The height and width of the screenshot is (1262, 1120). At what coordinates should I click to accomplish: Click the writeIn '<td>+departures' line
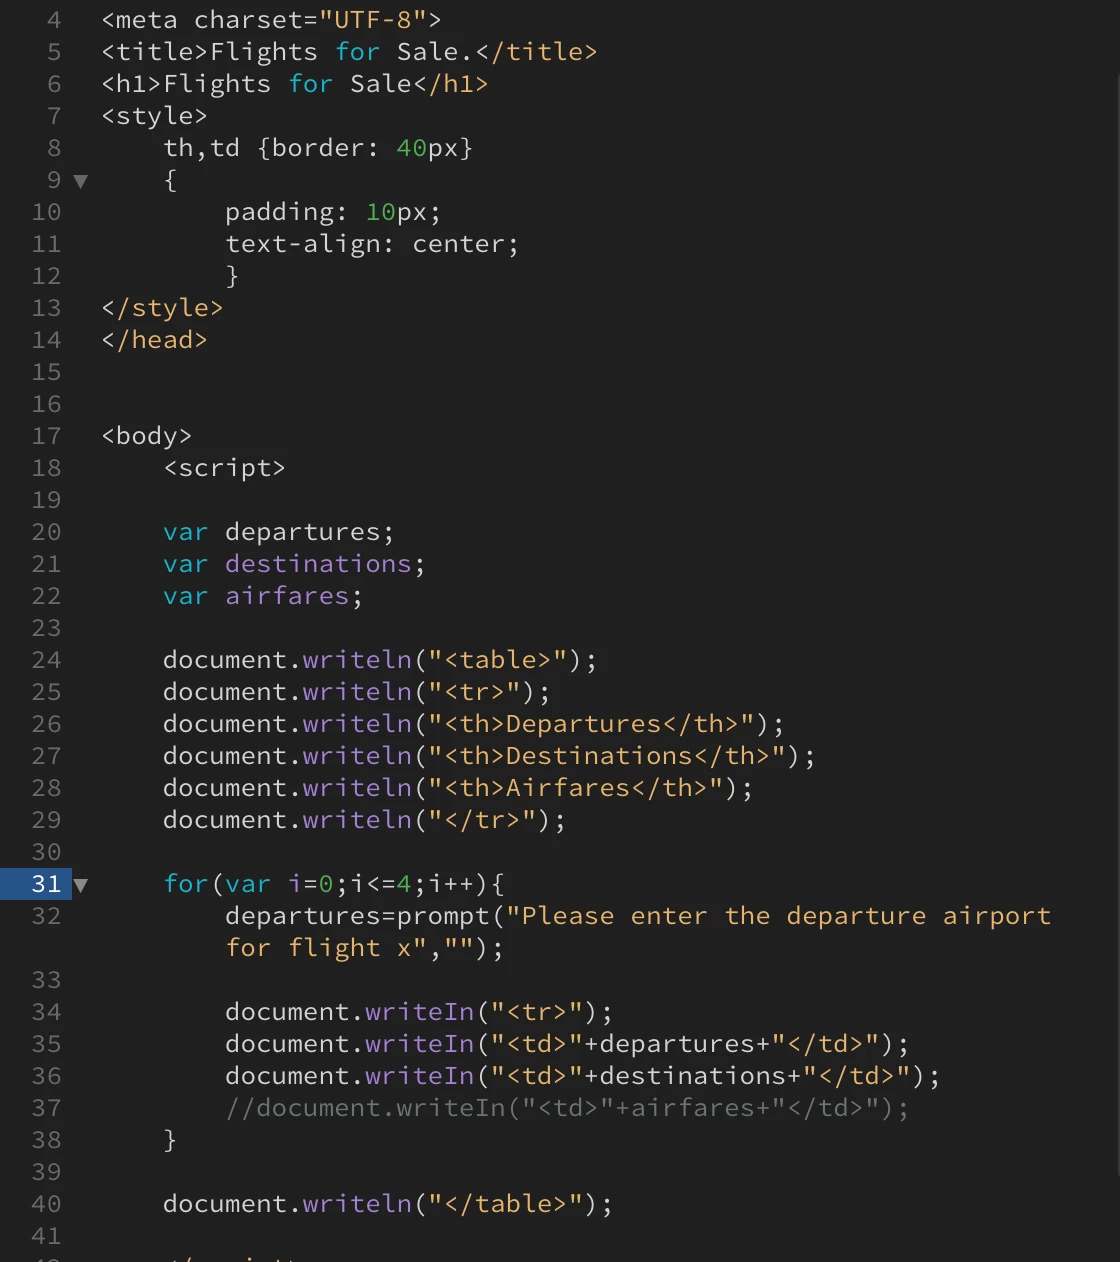point(567,1044)
